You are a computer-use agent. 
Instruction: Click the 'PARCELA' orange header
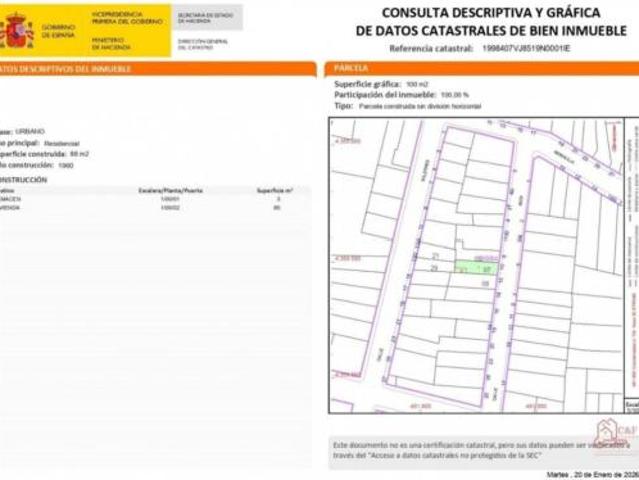482,68
